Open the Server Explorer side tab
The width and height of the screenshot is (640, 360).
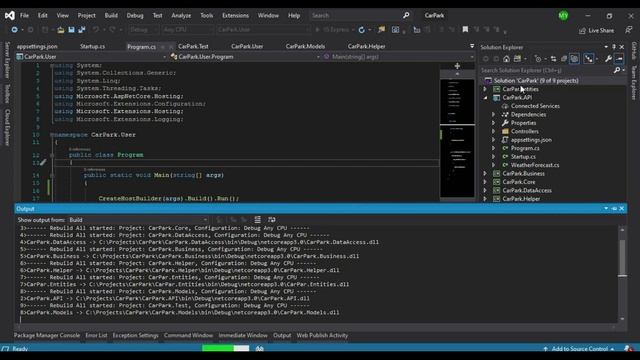click(x=7, y=60)
